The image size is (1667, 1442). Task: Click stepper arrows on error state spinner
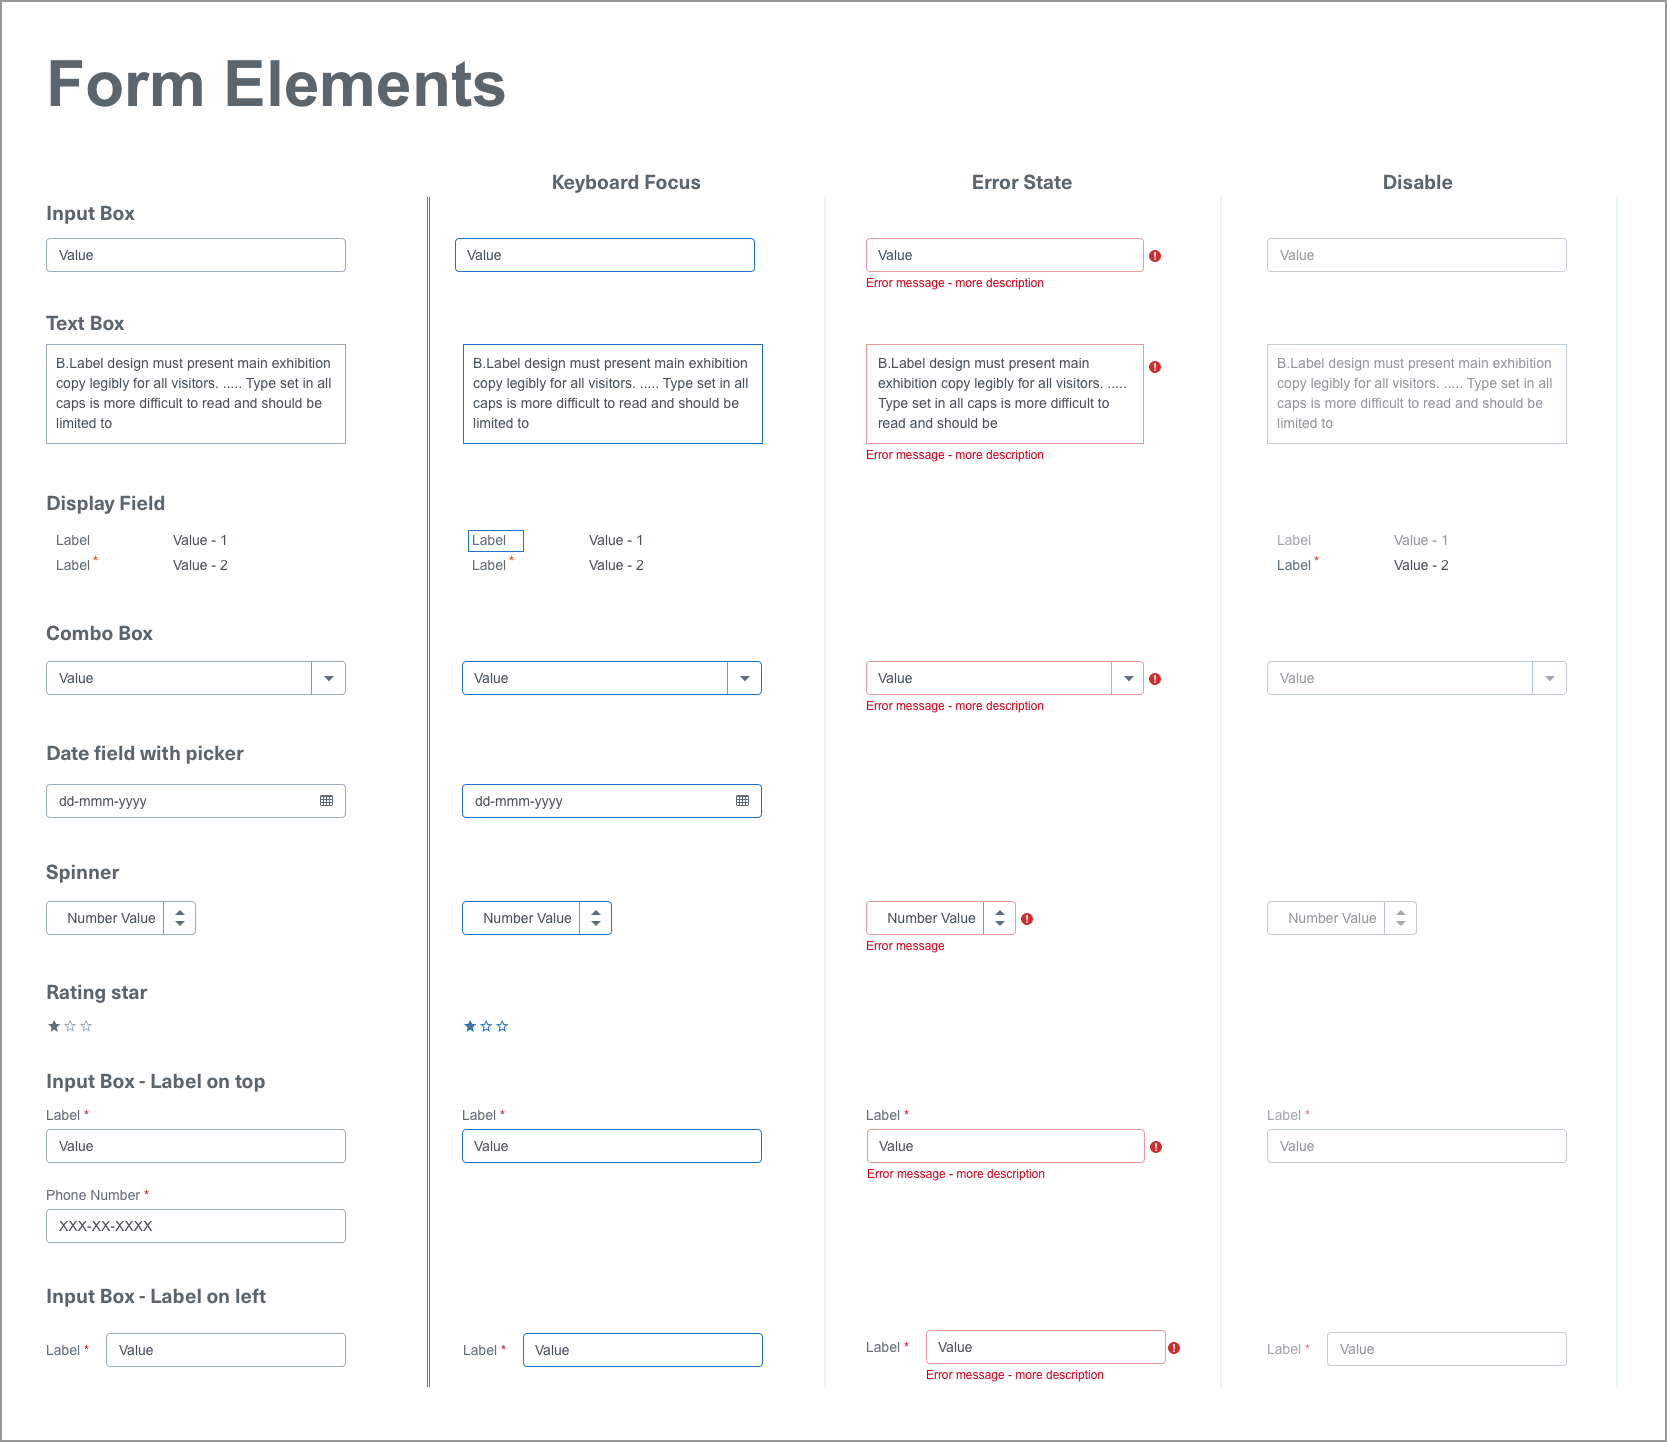[x=1000, y=918]
